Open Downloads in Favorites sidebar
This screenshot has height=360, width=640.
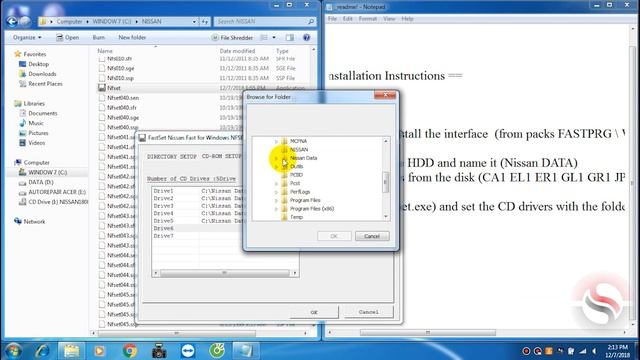tap(42, 74)
